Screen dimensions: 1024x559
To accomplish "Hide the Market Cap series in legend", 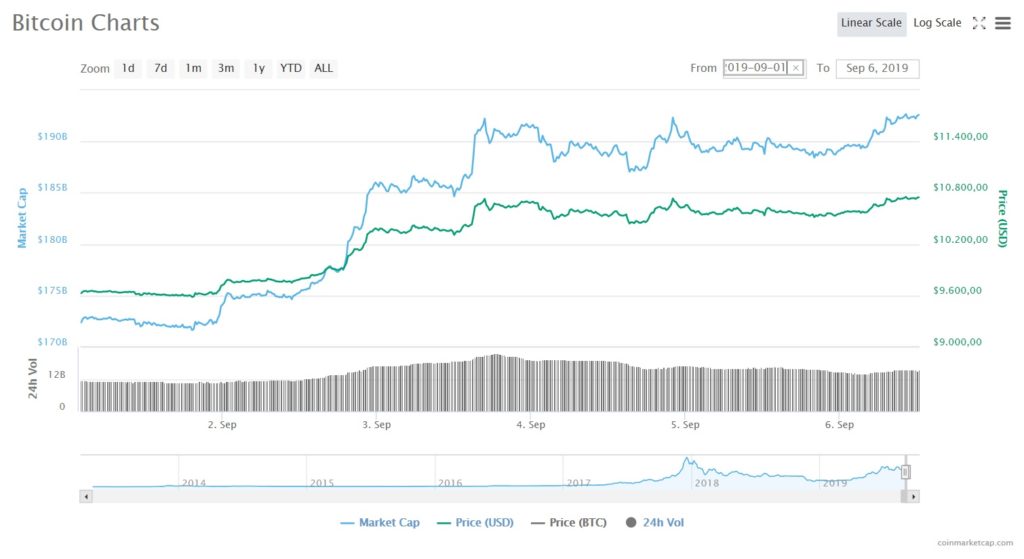I will [380, 522].
